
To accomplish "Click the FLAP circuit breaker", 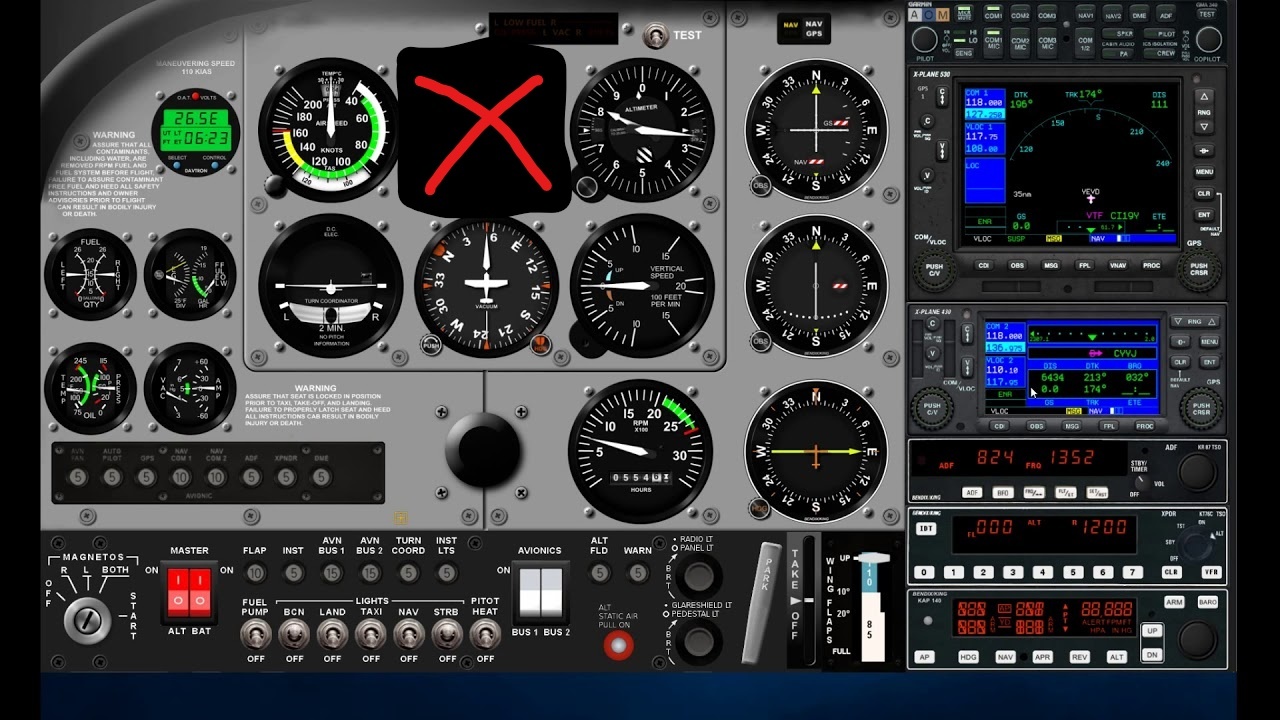I will [255, 573].
